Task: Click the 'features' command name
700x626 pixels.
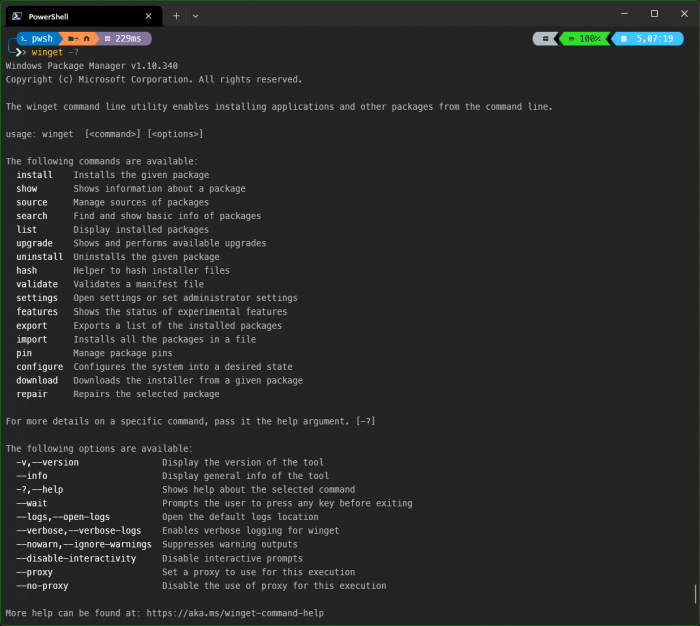Action: [x=37, y=312]
